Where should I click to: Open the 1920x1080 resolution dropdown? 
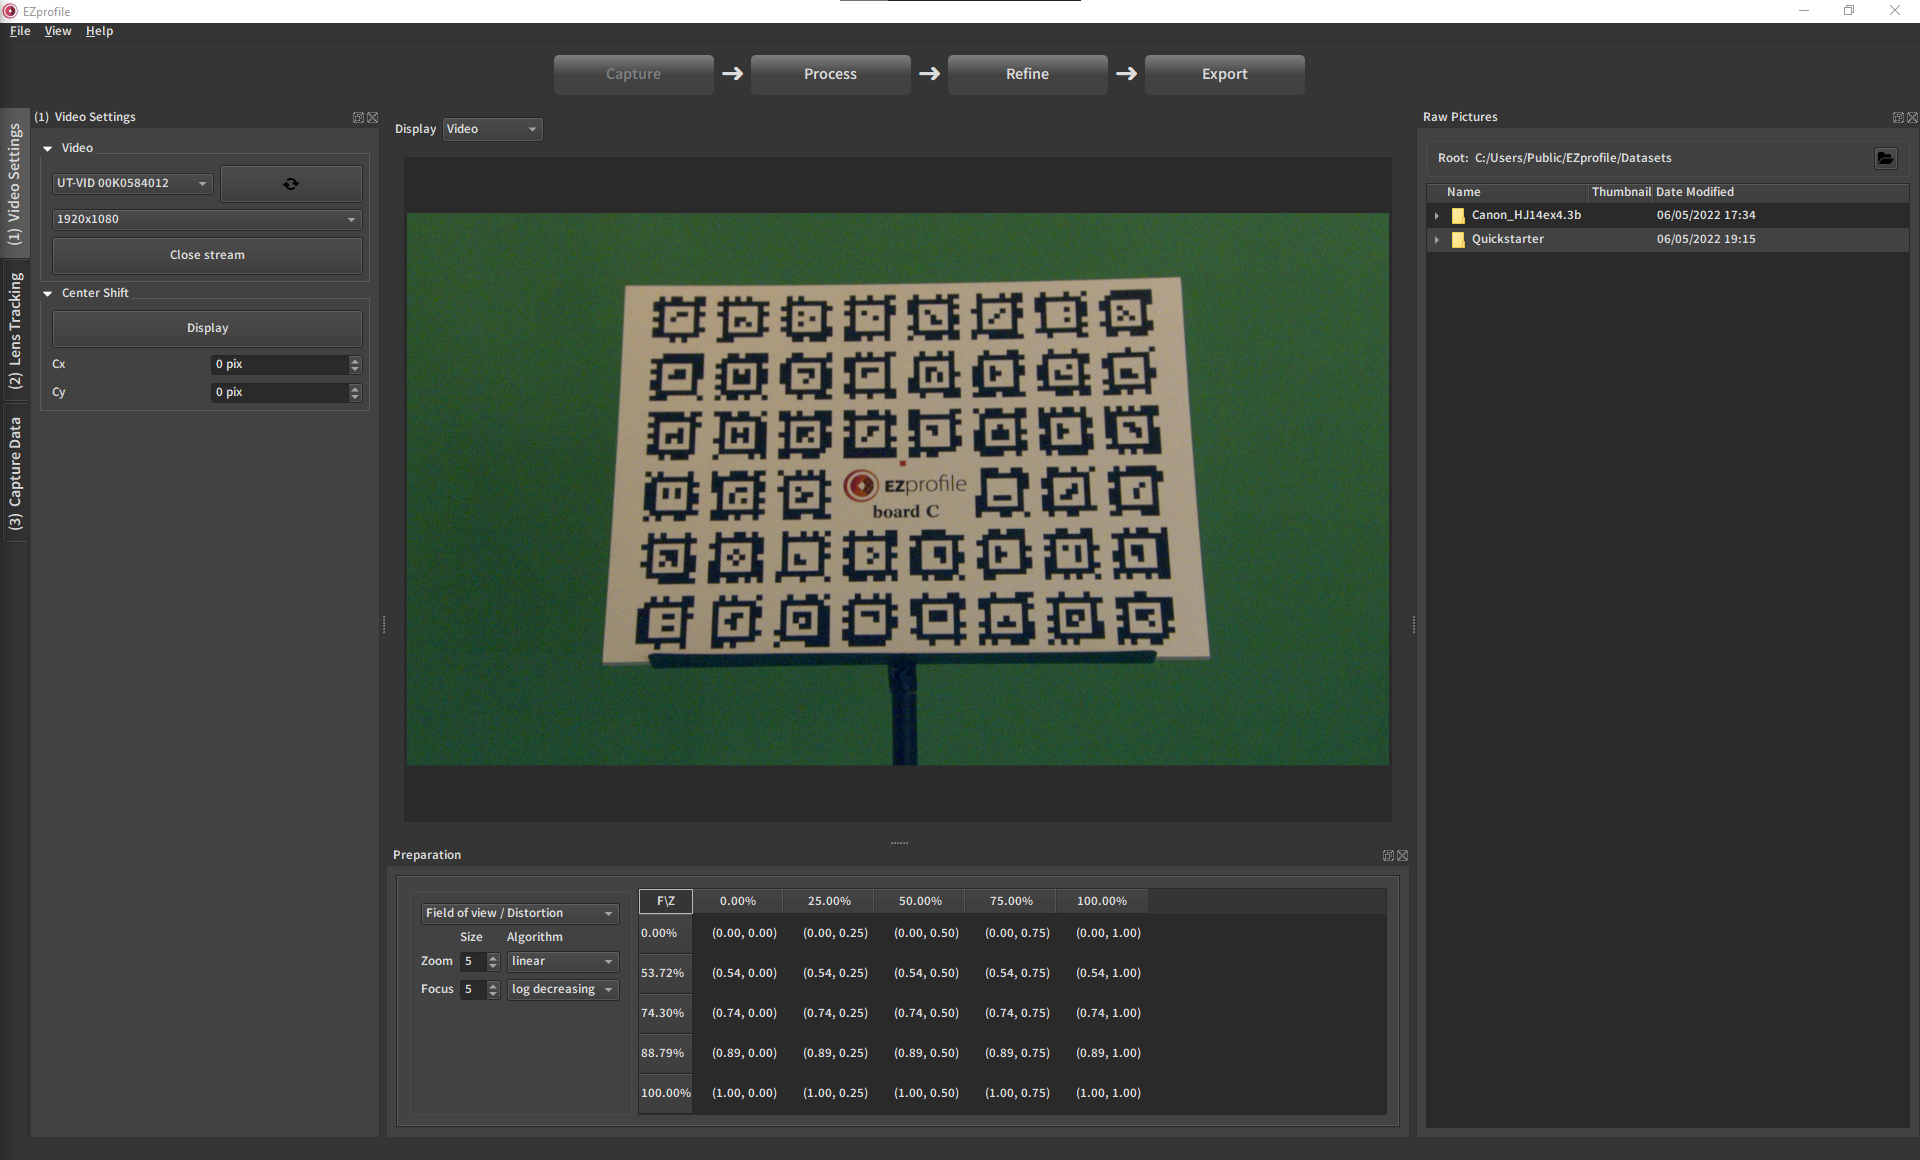click(x=206, y=219)
